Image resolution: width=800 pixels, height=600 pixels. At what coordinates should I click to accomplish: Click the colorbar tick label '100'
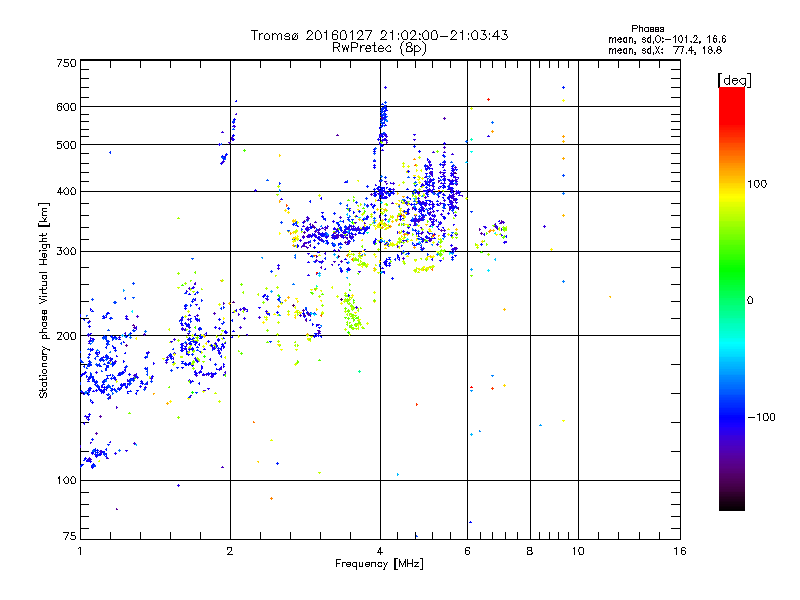click(757, 184)
